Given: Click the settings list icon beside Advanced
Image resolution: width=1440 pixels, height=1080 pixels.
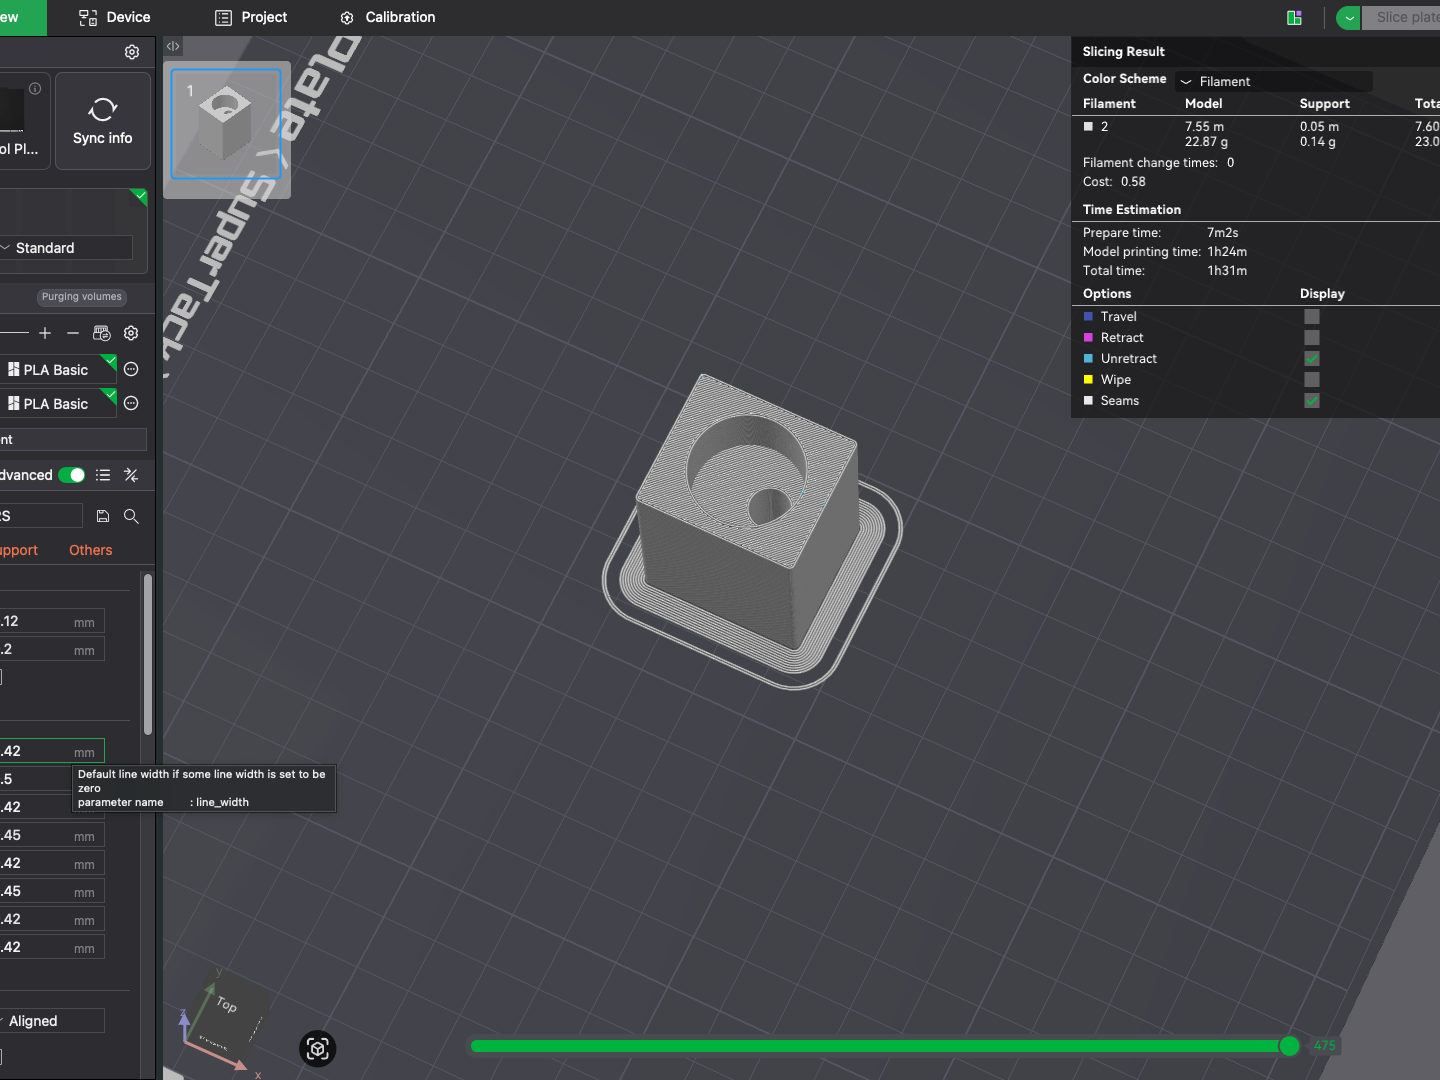Looking at the screenshot, I should (103, 475).
